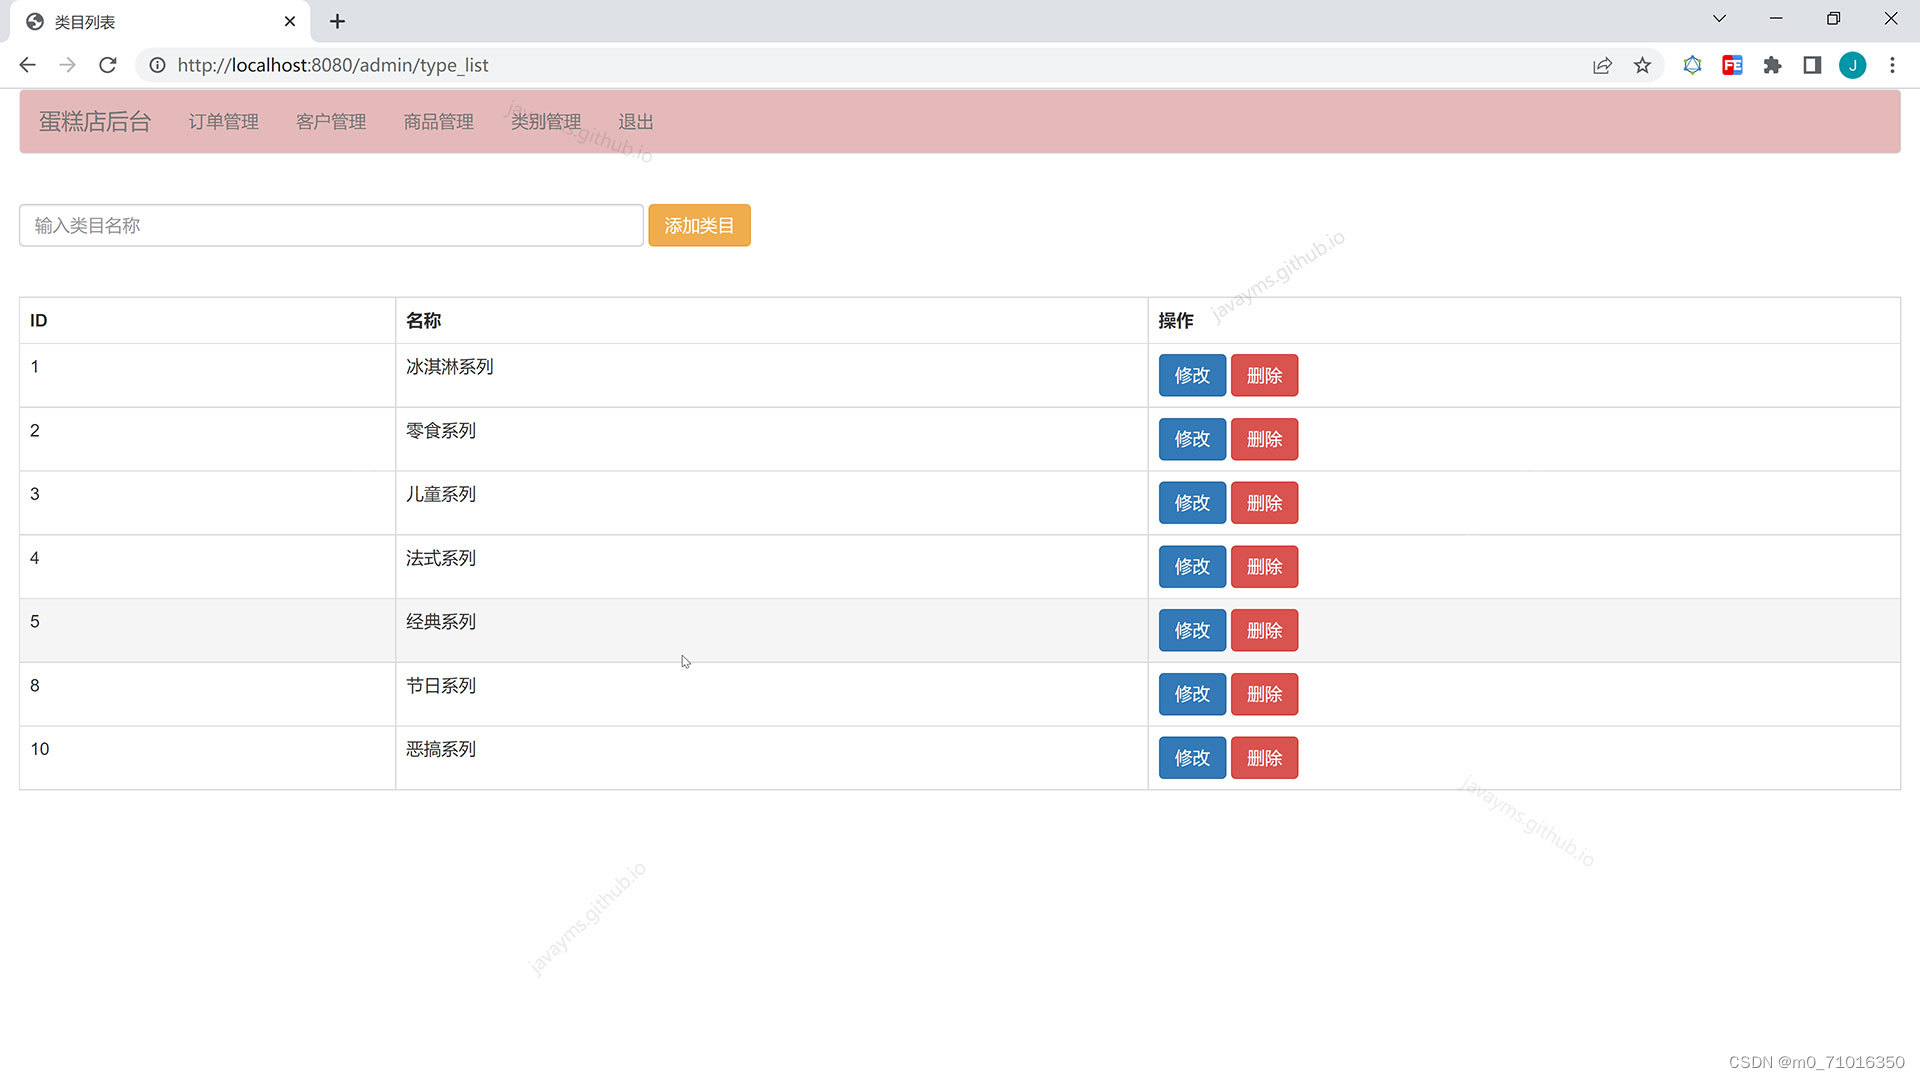The height and width of the screenshot is (1080, 1920).
Task: Open the Chrome three-dot menu
Action: coord(1892,65)
